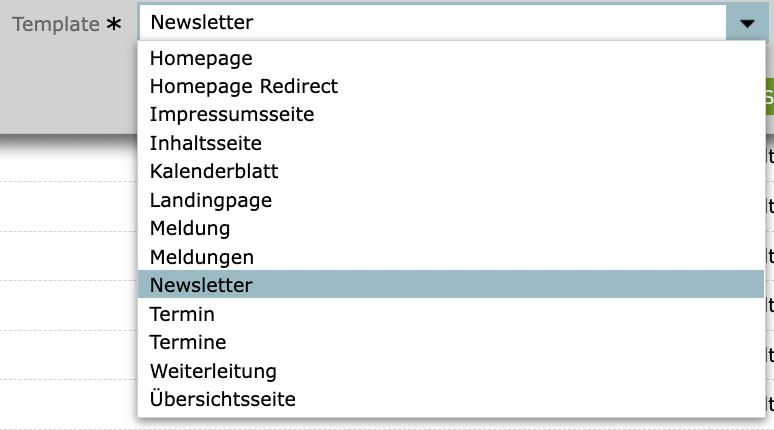Select Übersichtsseite at the list bottom

(223, 399)
